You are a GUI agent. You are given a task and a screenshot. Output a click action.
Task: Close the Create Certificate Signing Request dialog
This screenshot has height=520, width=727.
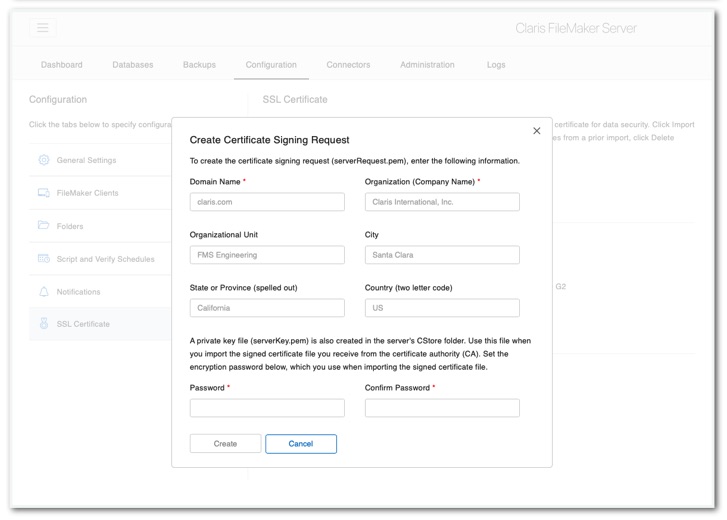536,131
